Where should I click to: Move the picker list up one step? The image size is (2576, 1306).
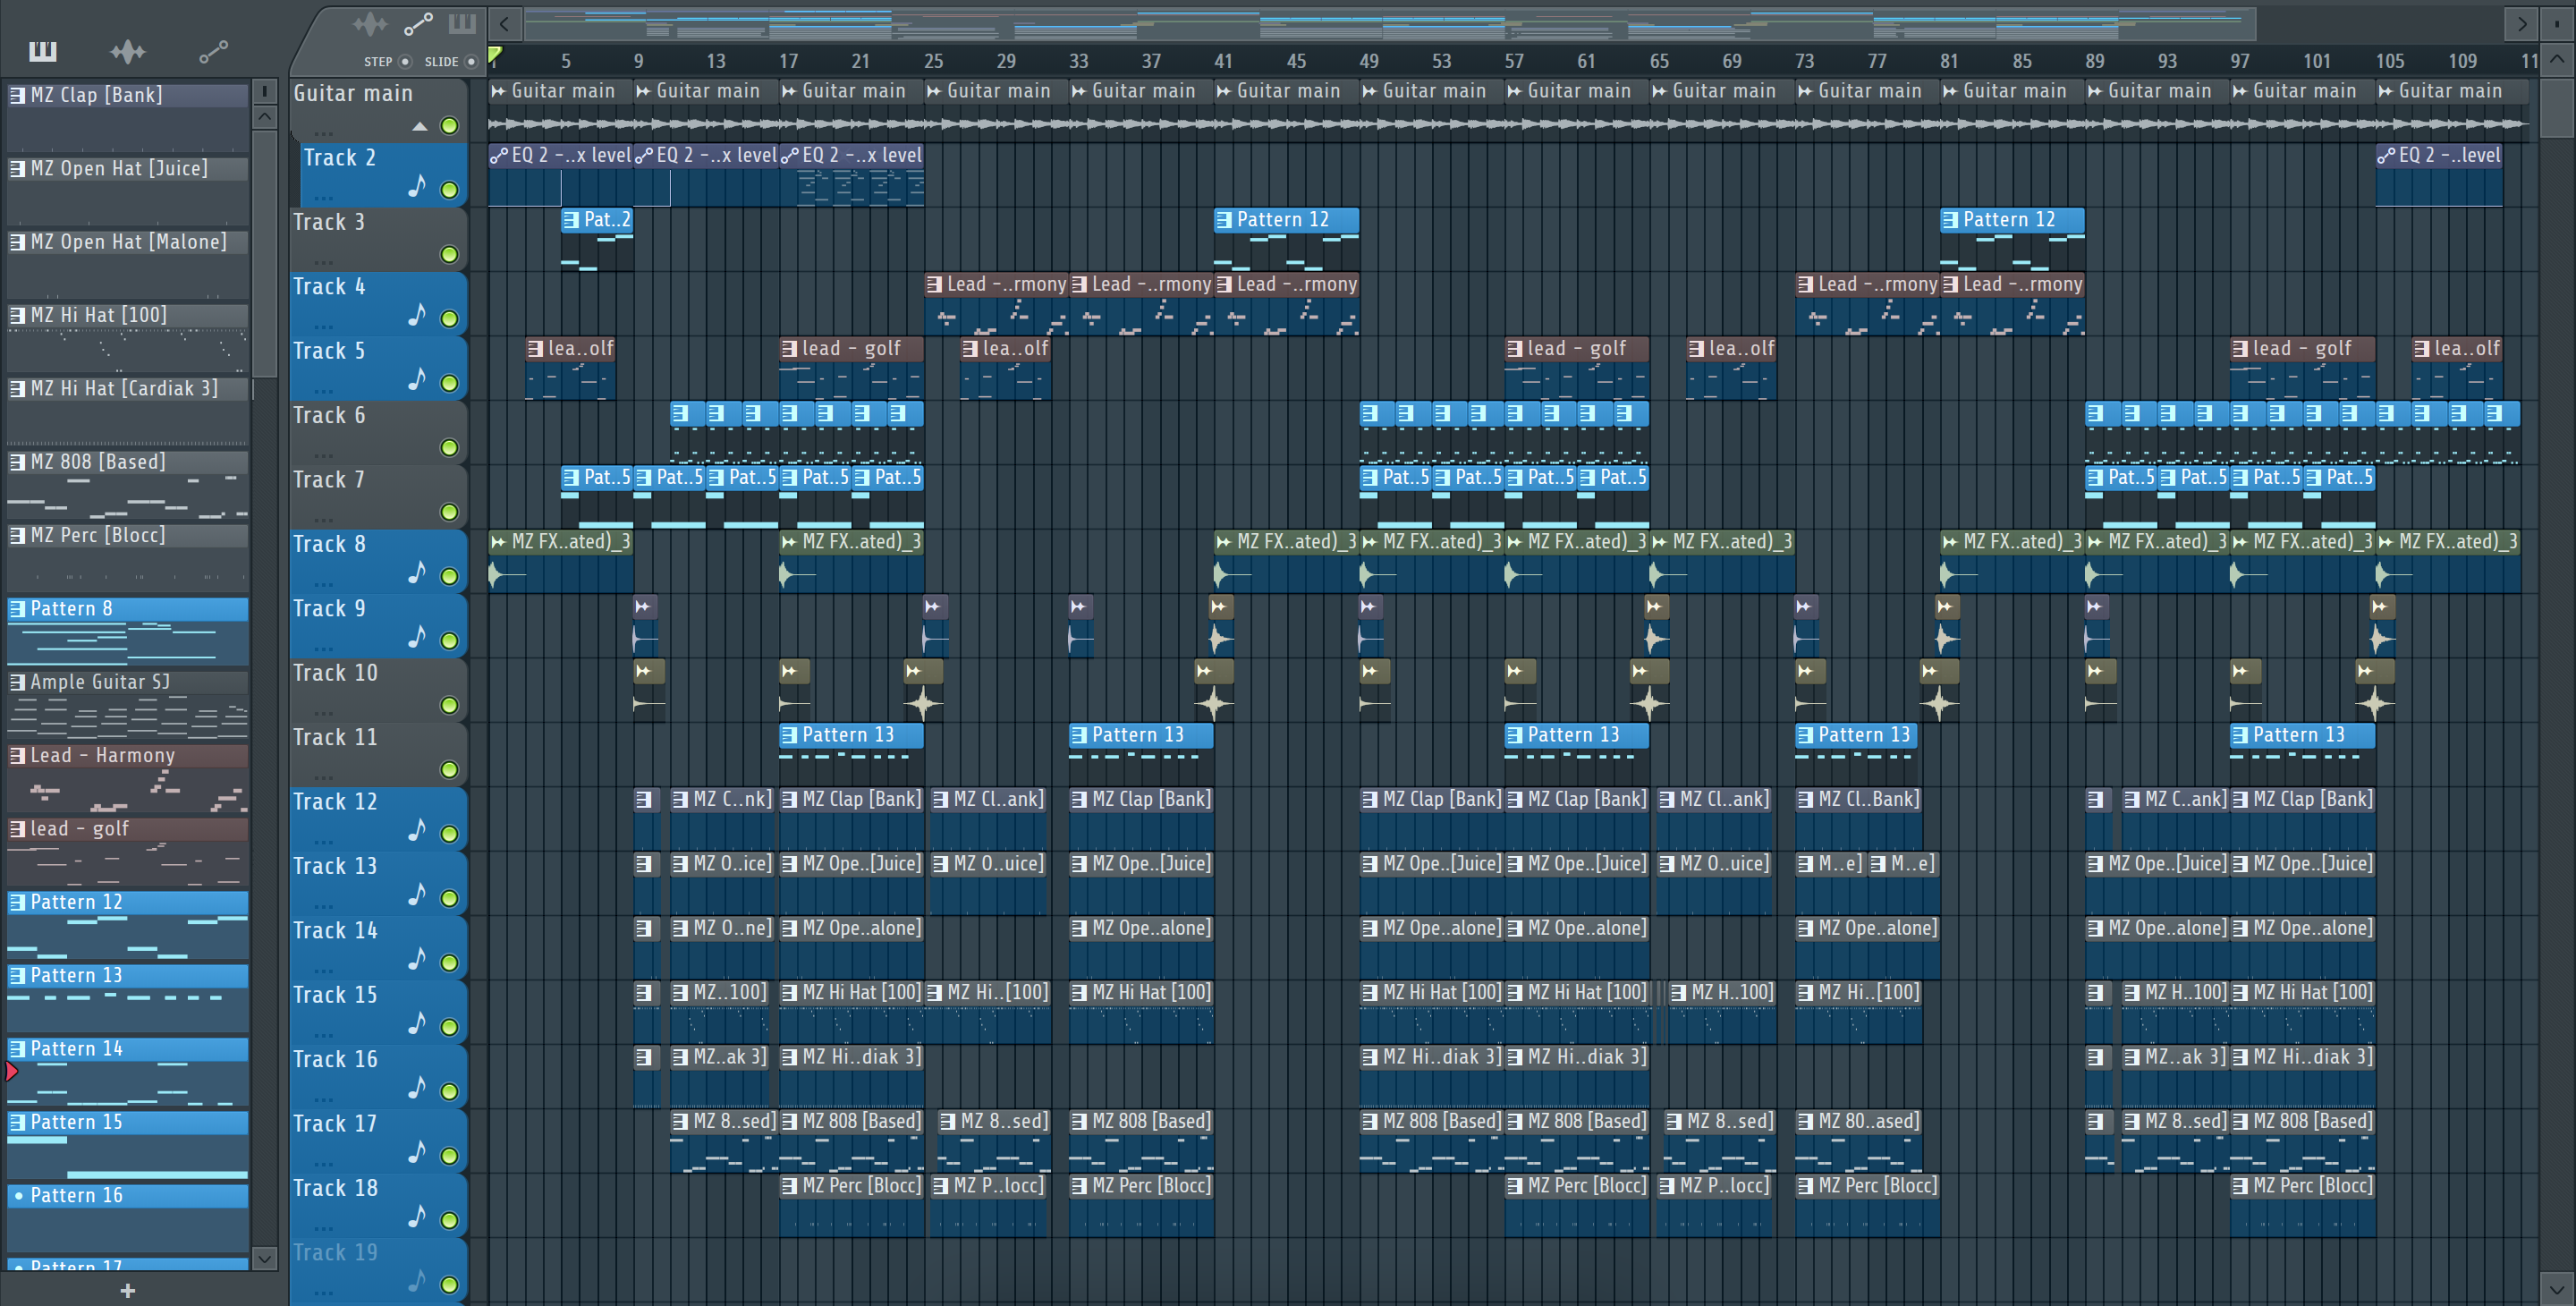point(265,117)
